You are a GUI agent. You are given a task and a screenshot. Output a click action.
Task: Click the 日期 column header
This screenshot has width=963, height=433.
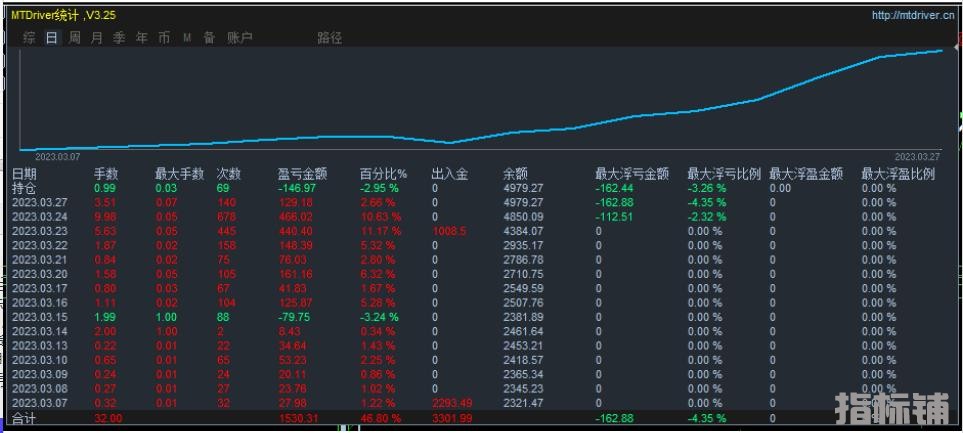[24, 174]
